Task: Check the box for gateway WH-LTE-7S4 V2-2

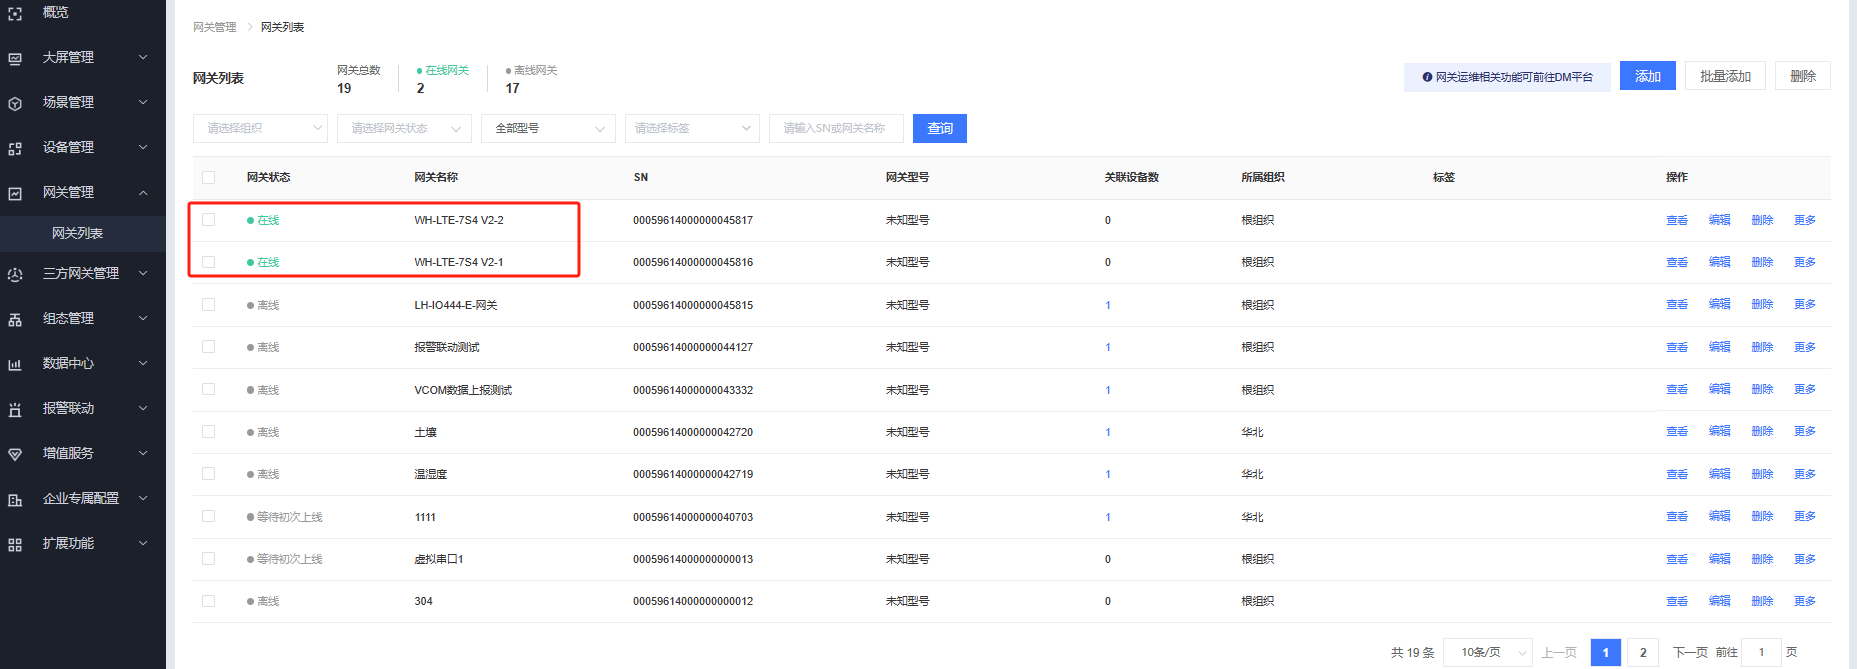Action: click(208, 220)
